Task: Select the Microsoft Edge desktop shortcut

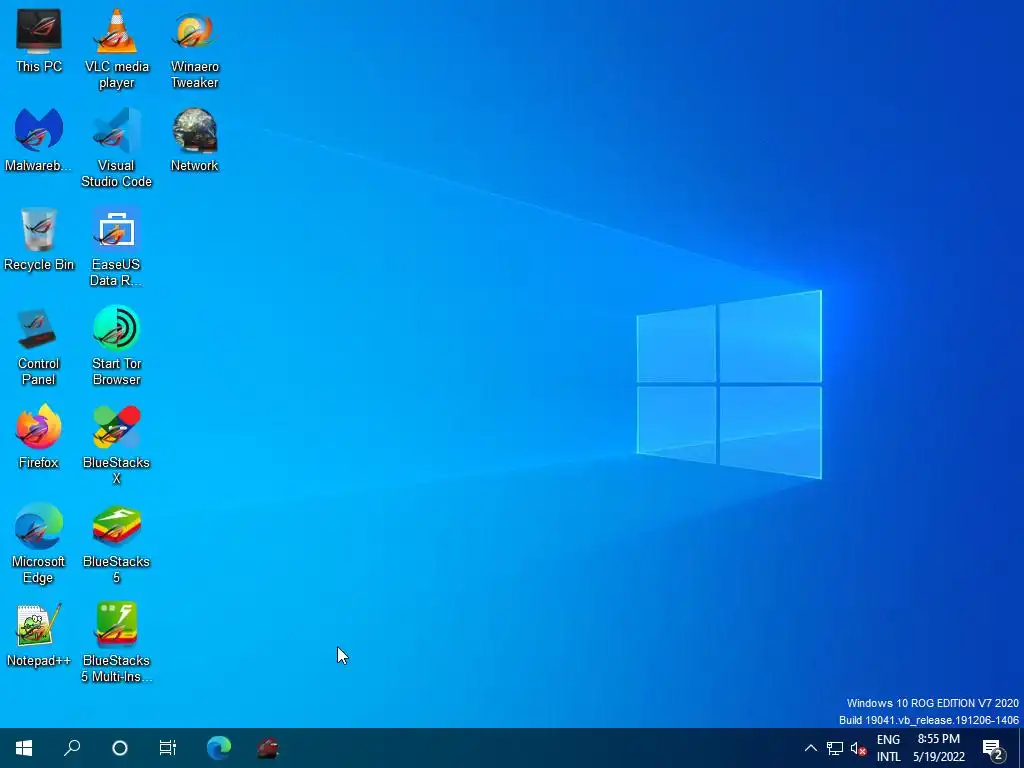Action: click(39, 544)
